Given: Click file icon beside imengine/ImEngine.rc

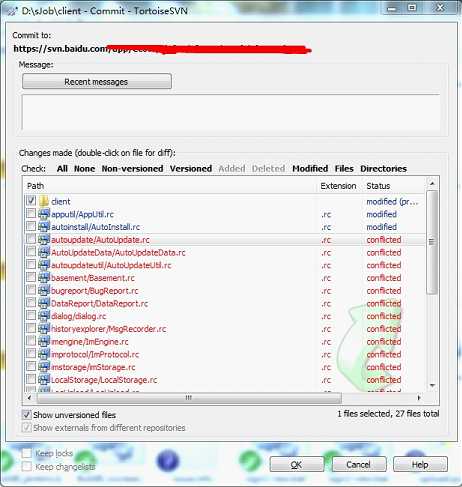Looking at the screenshot, I should 44,341.
